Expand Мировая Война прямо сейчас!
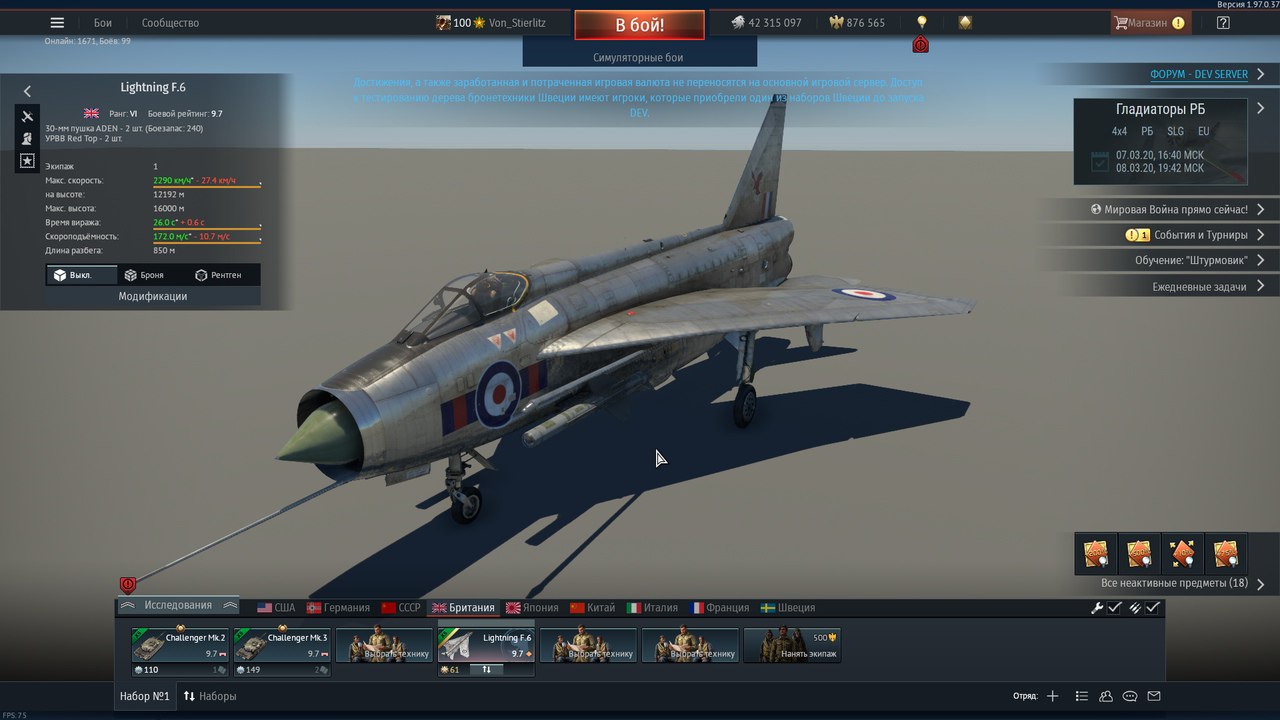The width and height of the screenshot is (1280, 720). 1261,209
